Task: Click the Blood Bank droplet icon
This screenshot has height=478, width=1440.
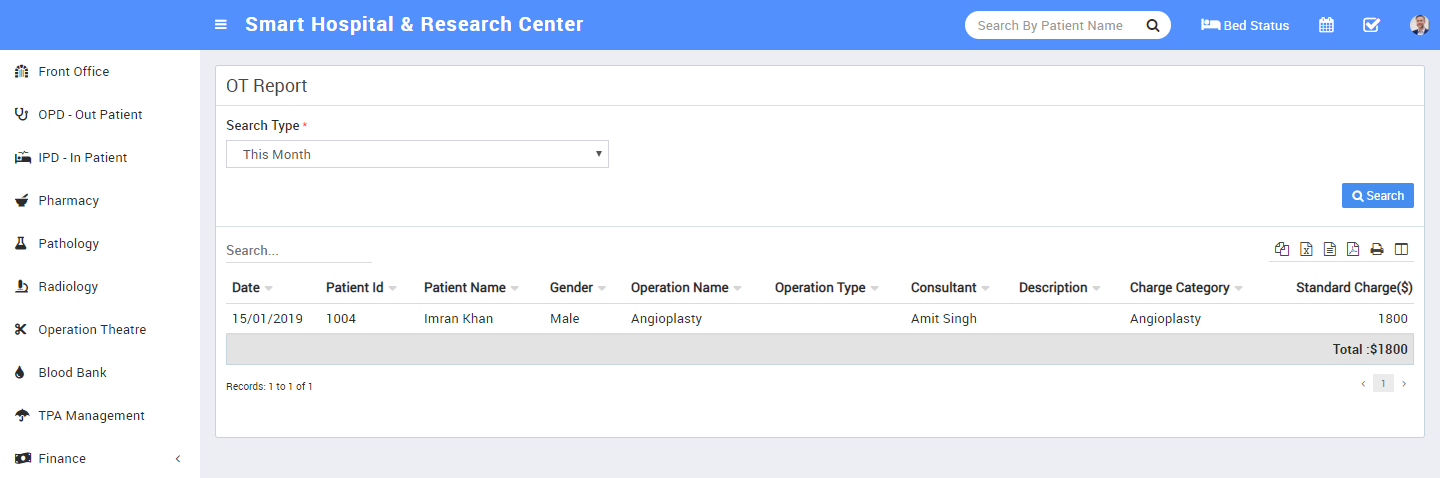Action: [x=20, y=373]
